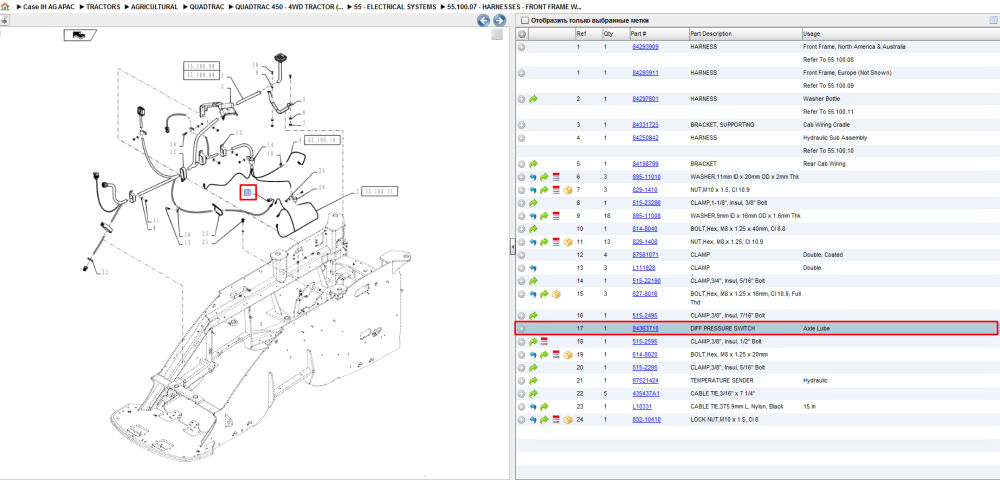1000x480 pixels.
Task: Click the blue replace arrow on row 895-11010
Action: (534, 177)
